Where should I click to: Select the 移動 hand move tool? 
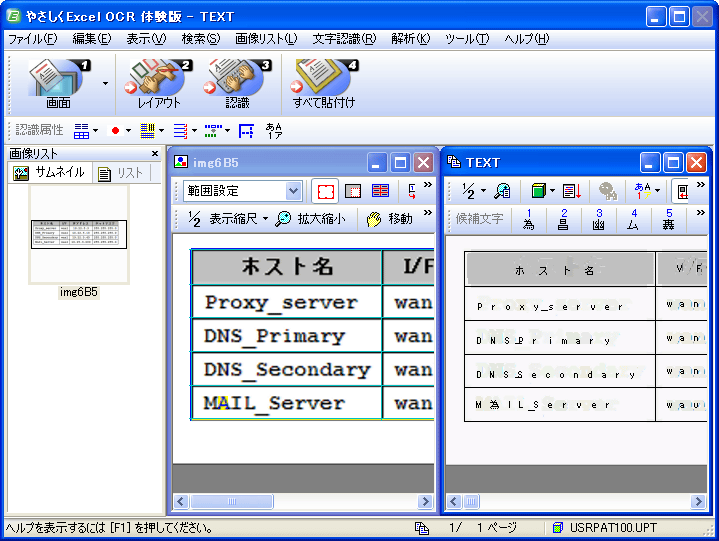coord(390,219)
